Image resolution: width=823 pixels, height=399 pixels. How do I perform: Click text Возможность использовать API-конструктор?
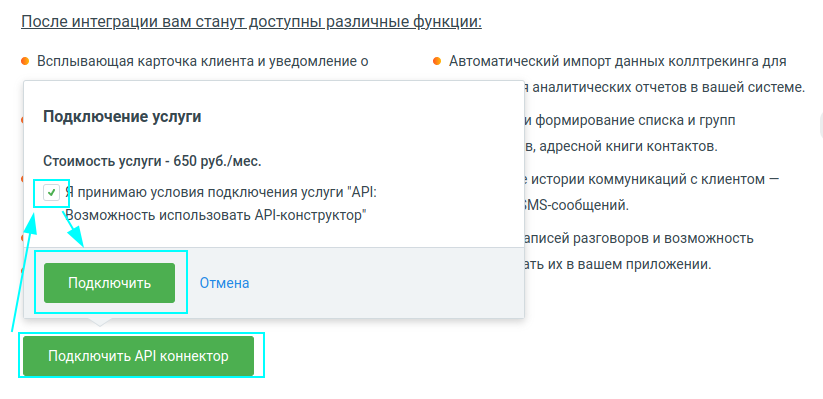[215, 215]
